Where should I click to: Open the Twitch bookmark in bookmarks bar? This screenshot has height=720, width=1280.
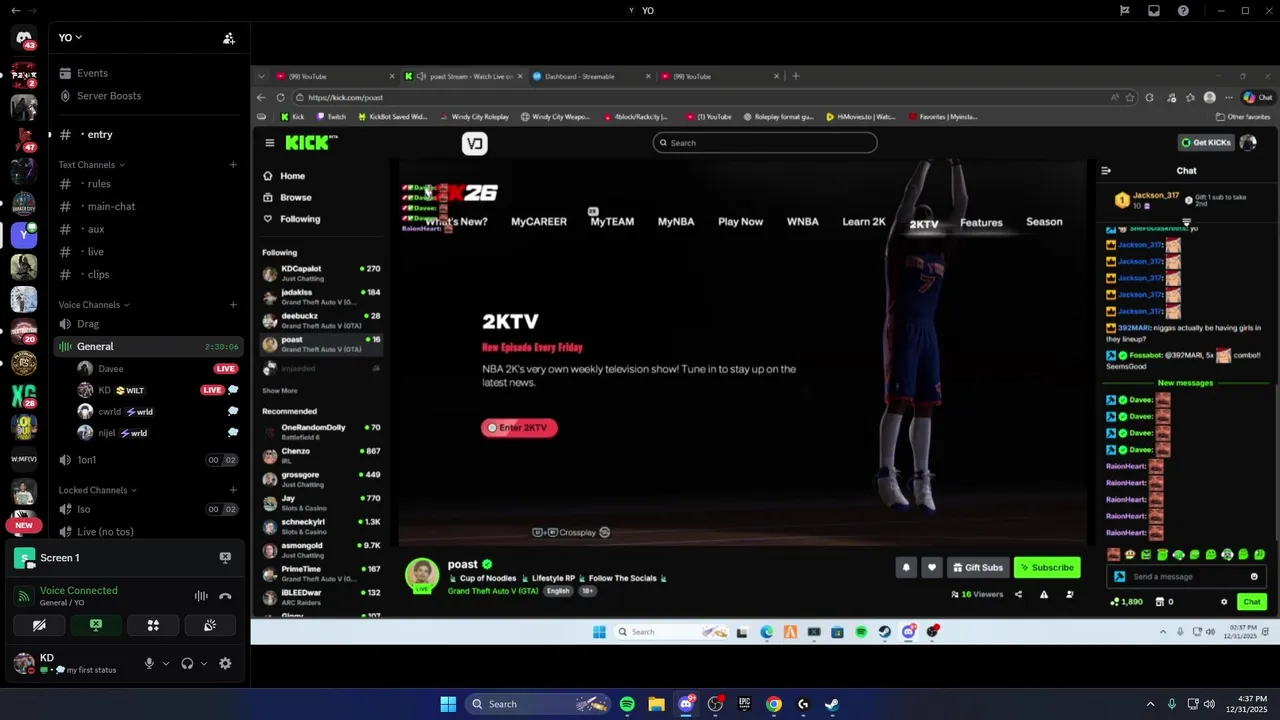[x=330, y=117]
